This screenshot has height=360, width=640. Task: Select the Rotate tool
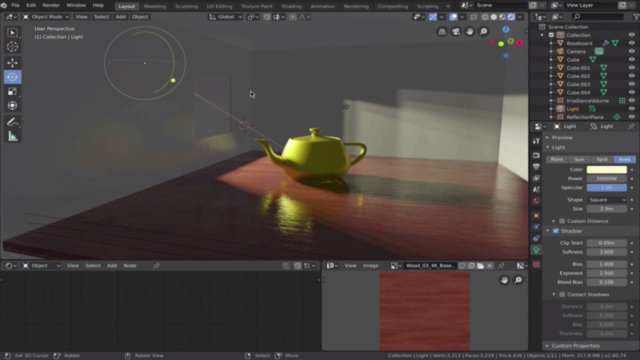pyautogui.click(x=12, y=77)
